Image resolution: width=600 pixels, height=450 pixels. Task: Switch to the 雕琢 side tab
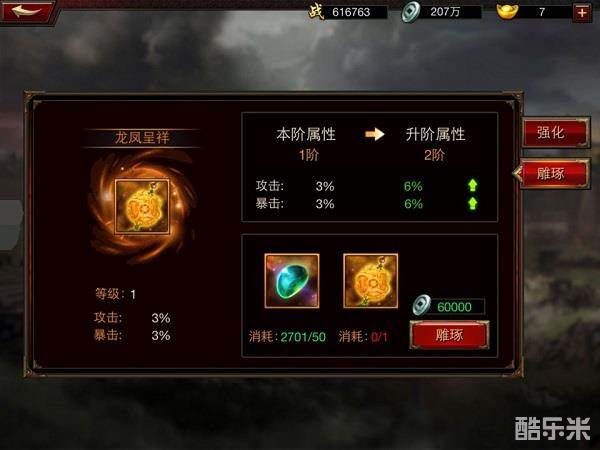[553, 174]
